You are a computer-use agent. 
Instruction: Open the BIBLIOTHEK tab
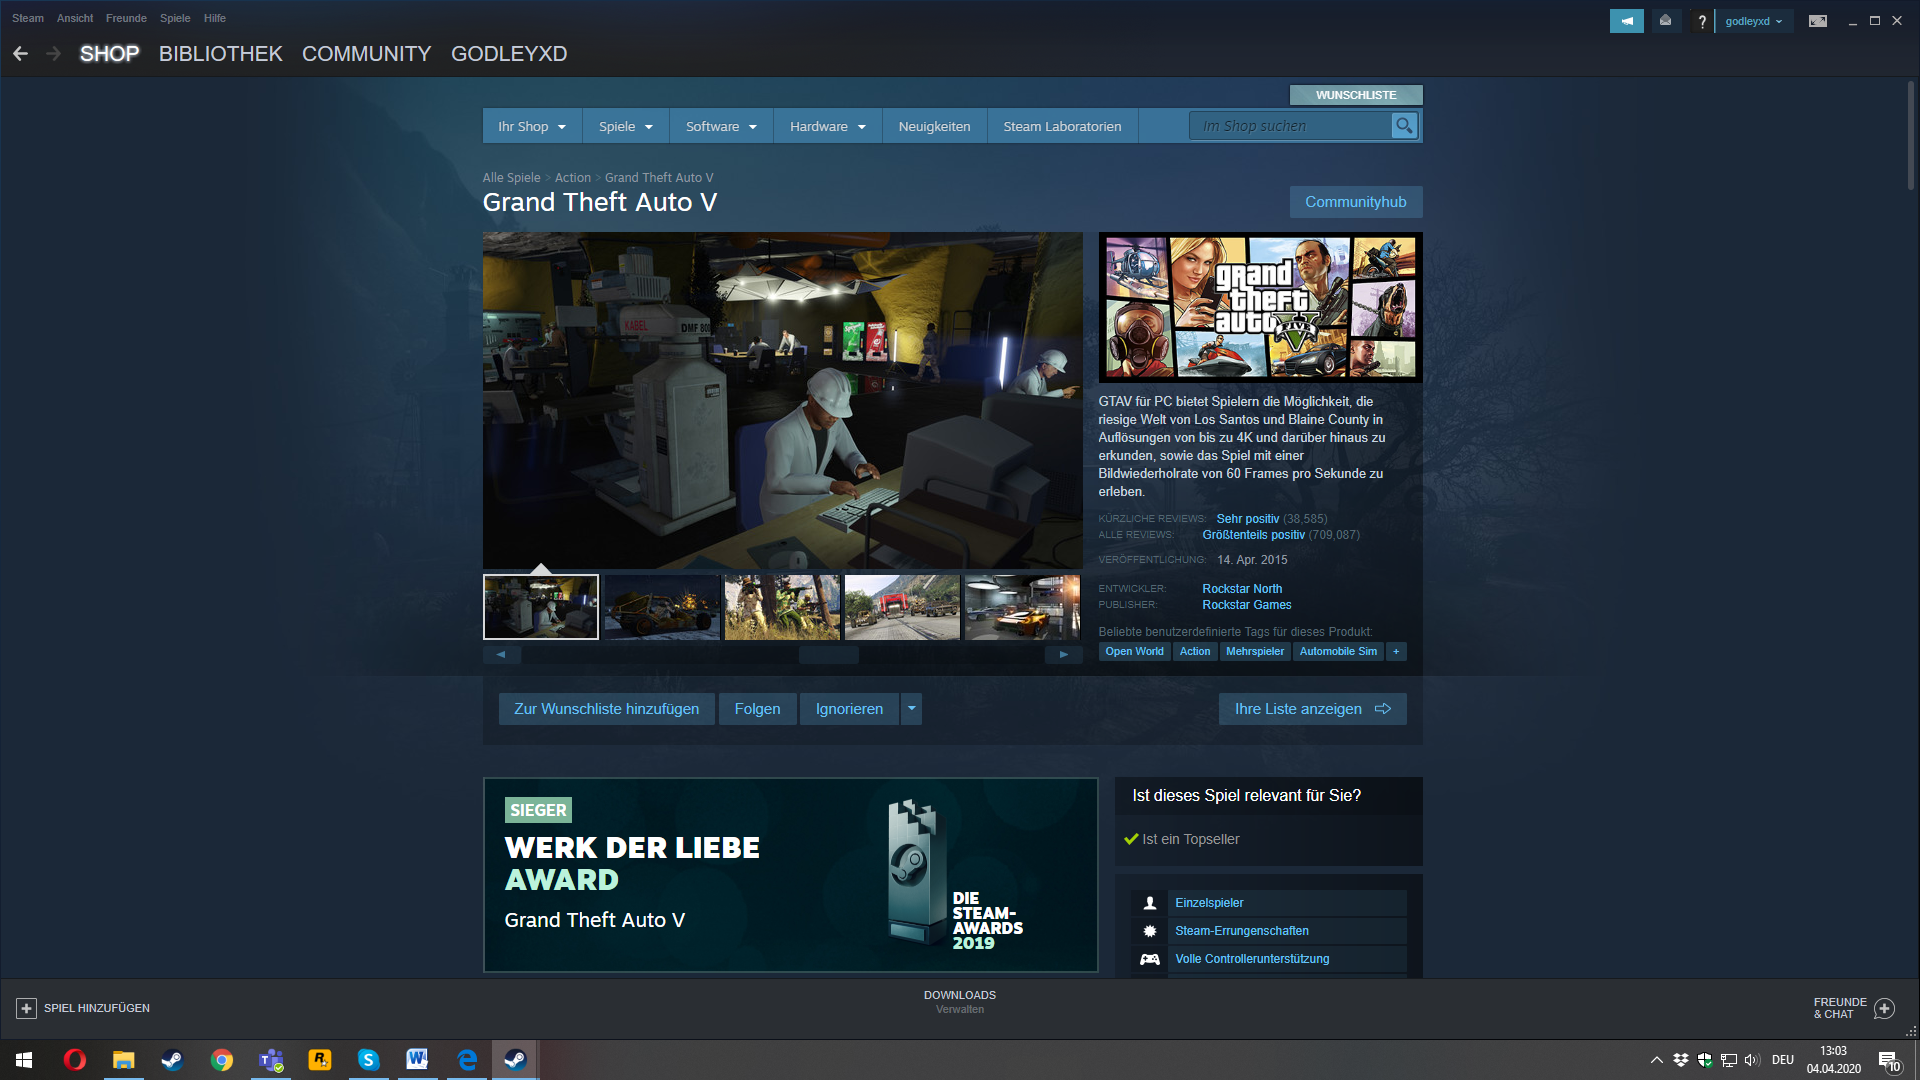click(220, 54)
